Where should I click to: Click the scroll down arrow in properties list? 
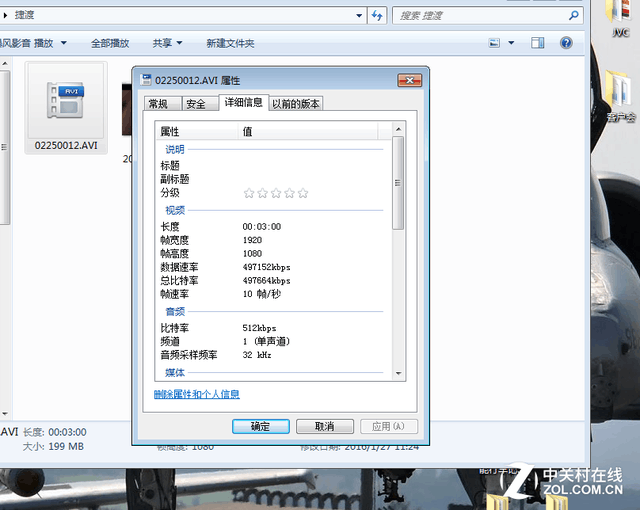398,373
